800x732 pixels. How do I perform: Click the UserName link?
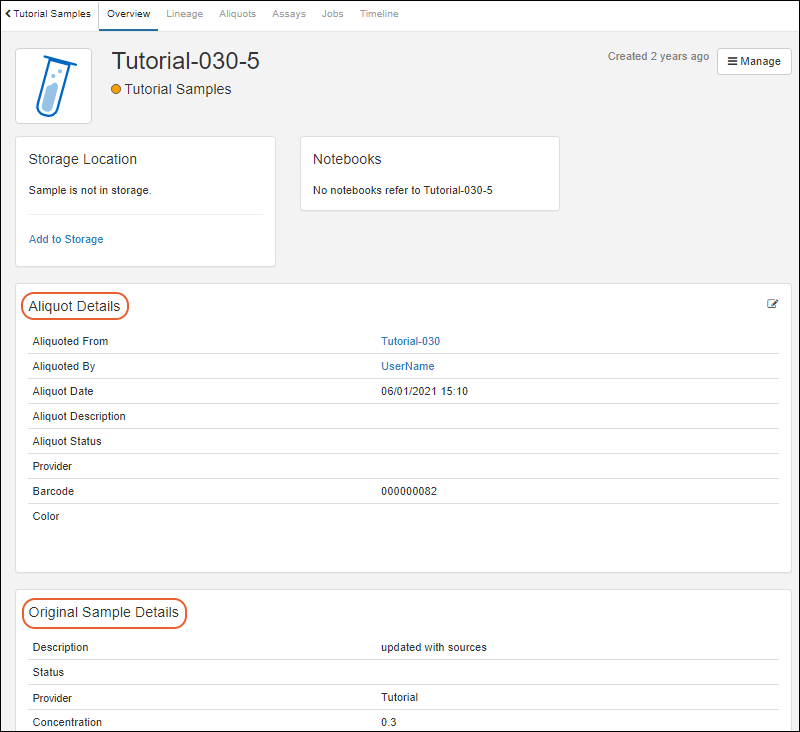pos(407,366)
